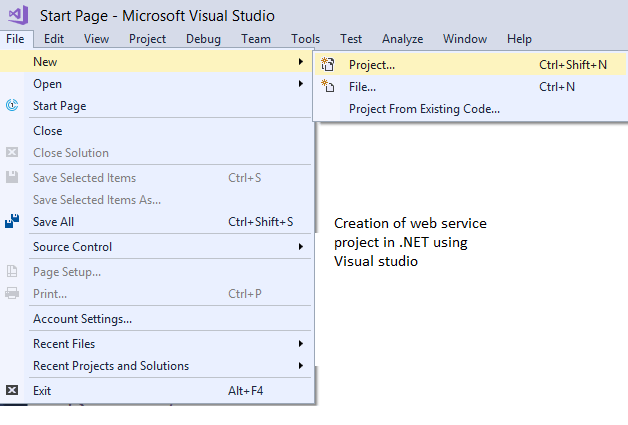Viewport: 628px width, 425px height.
Task: Click the Ctrl+Shift+N shortcut text
Action: tap(573, 64)
